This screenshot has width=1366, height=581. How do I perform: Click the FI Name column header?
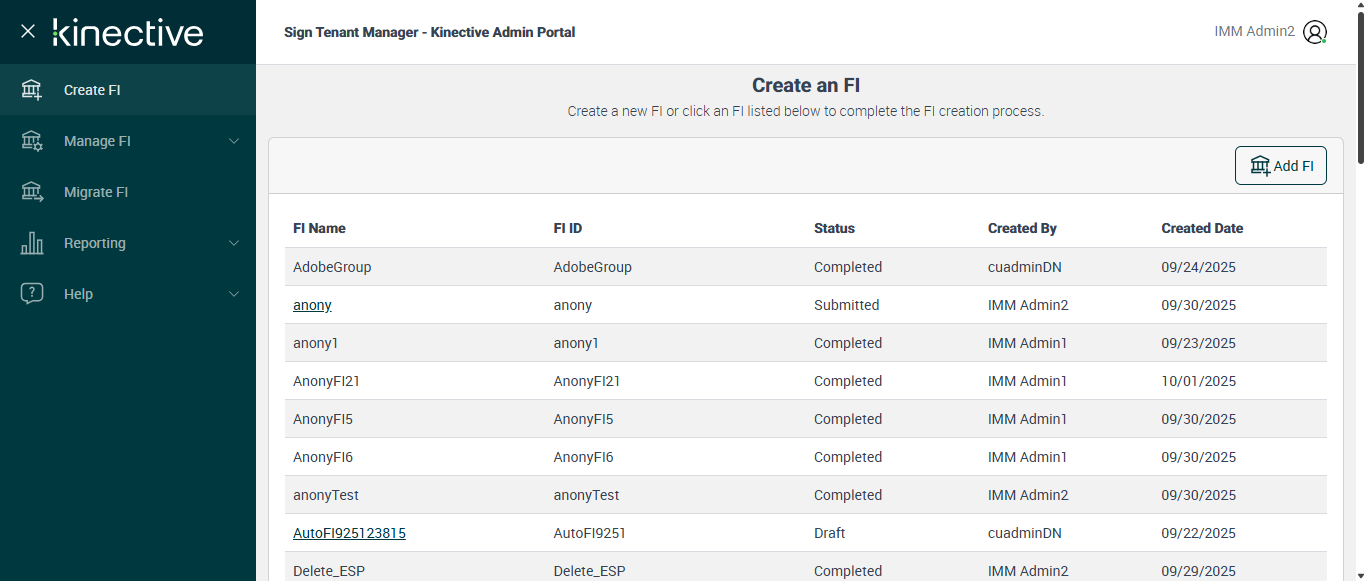coord(319,228)
